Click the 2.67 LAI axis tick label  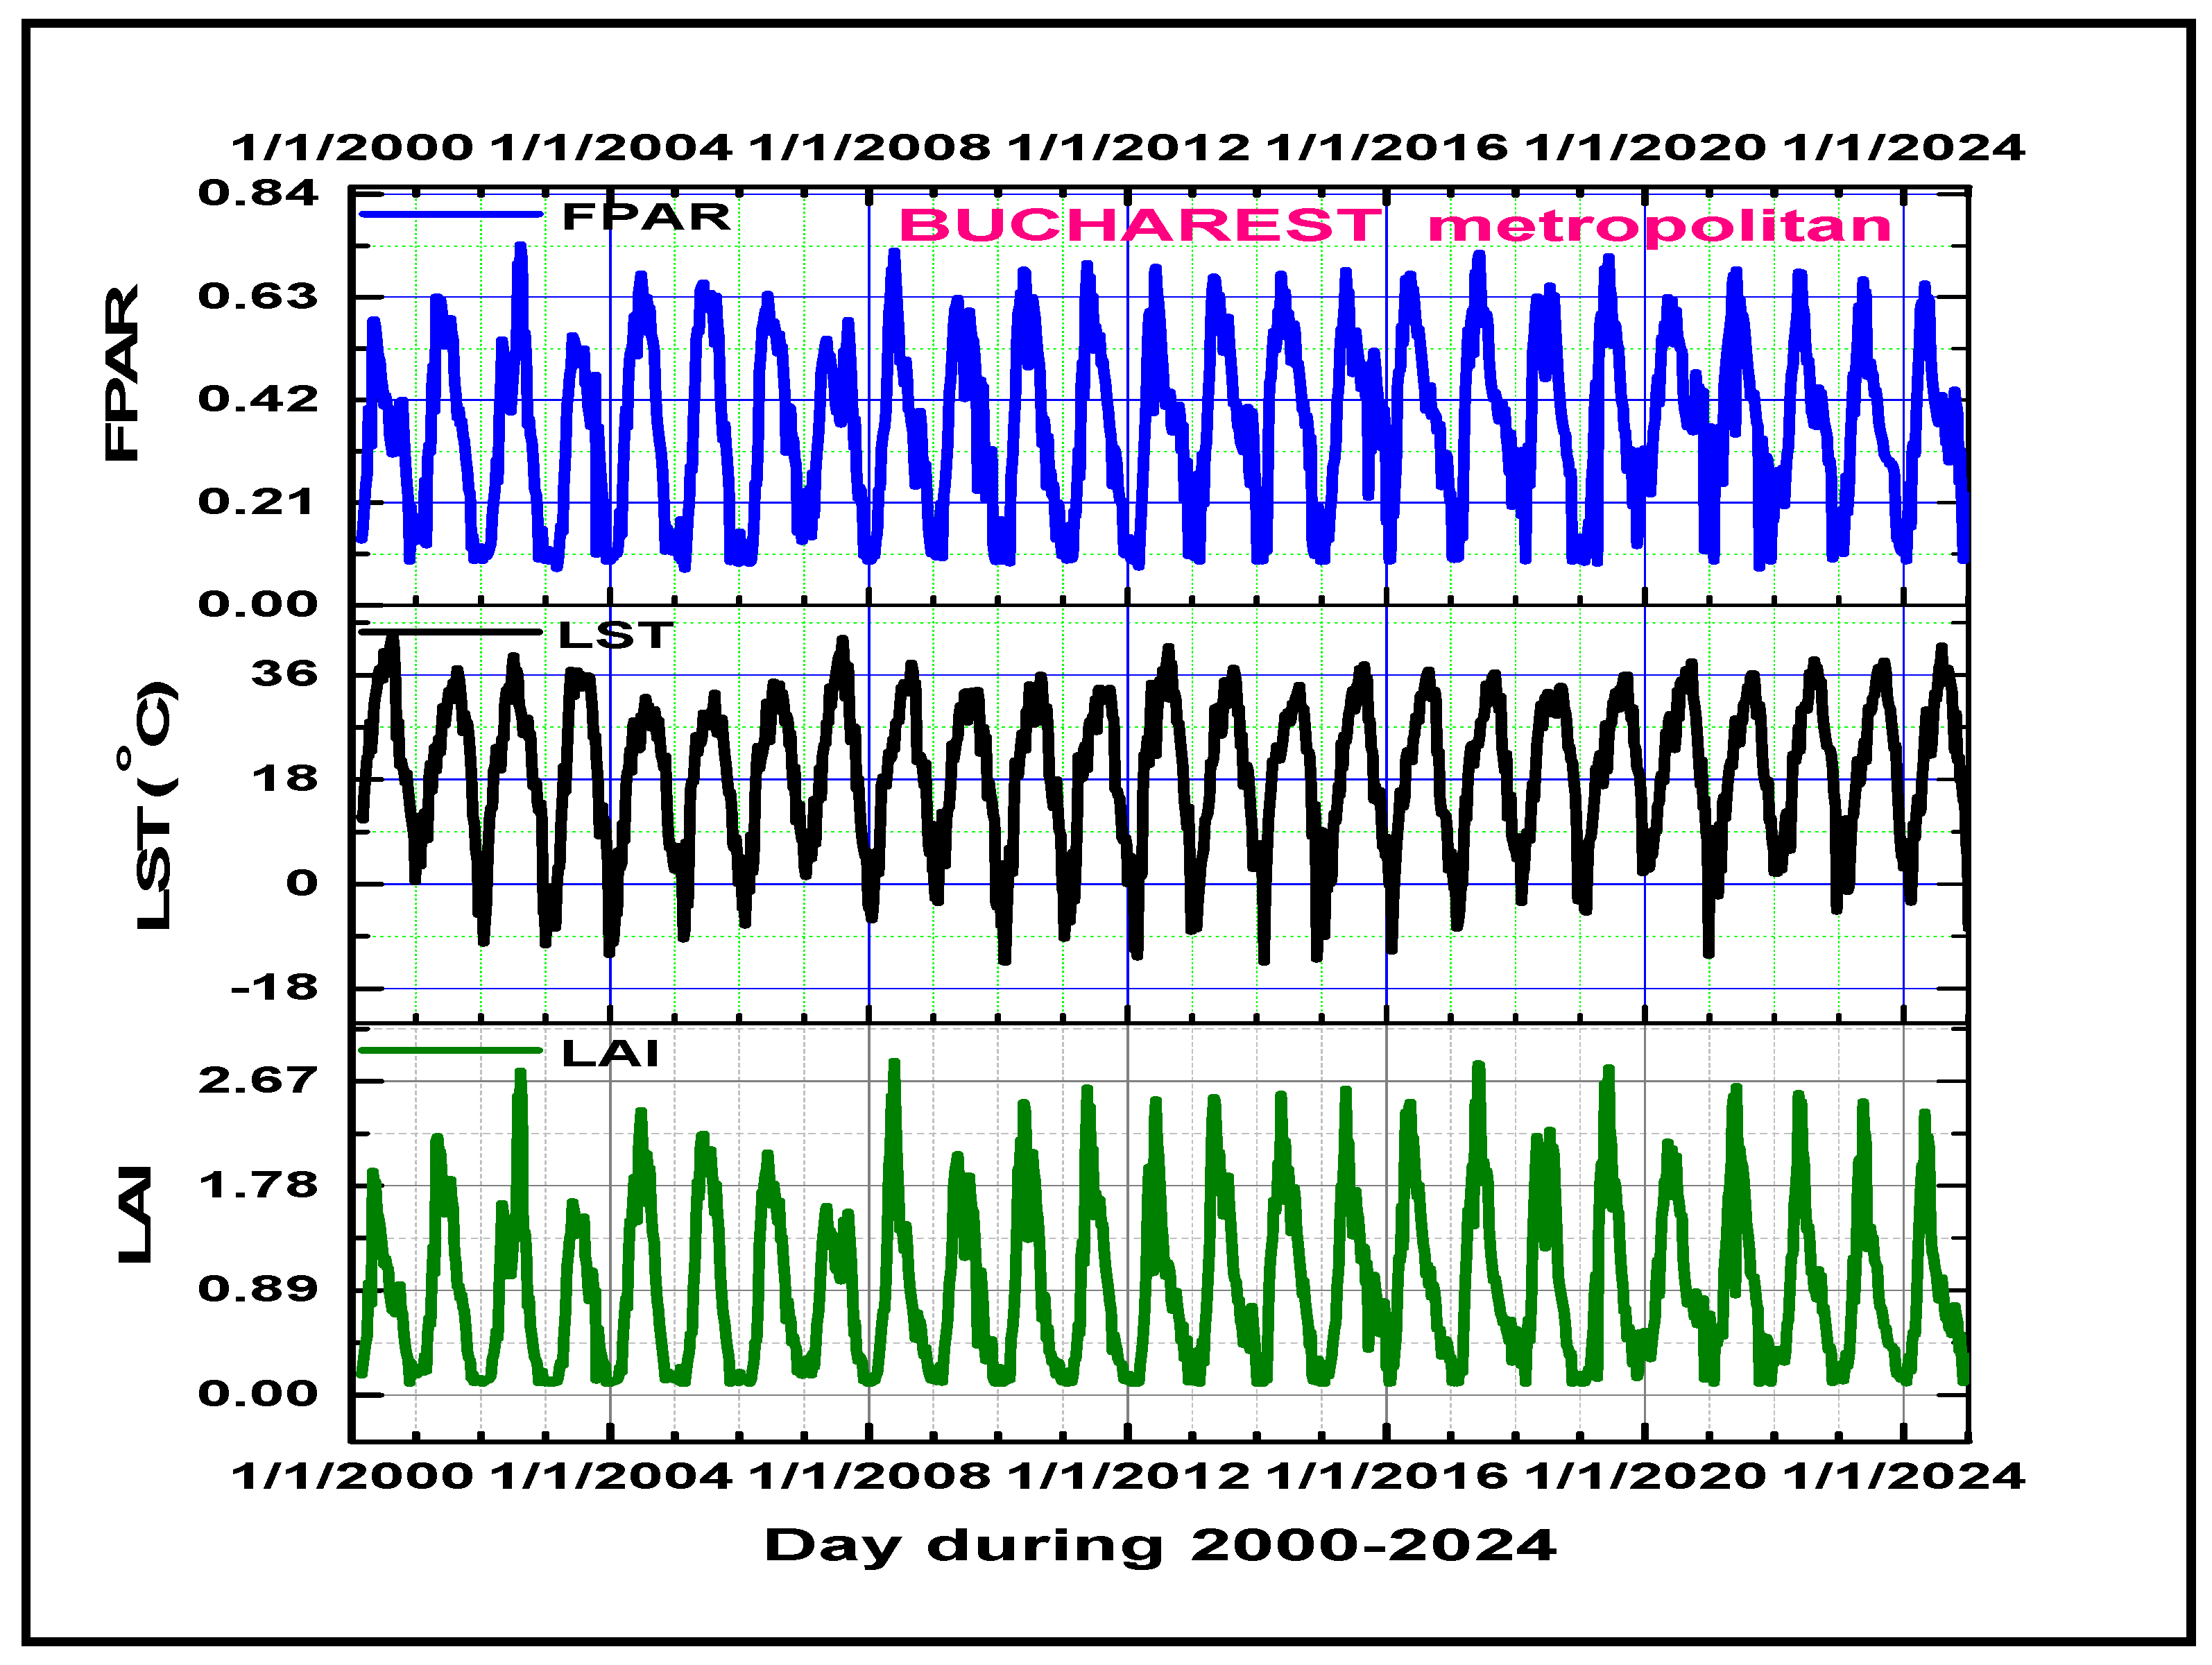(257, 1080)
